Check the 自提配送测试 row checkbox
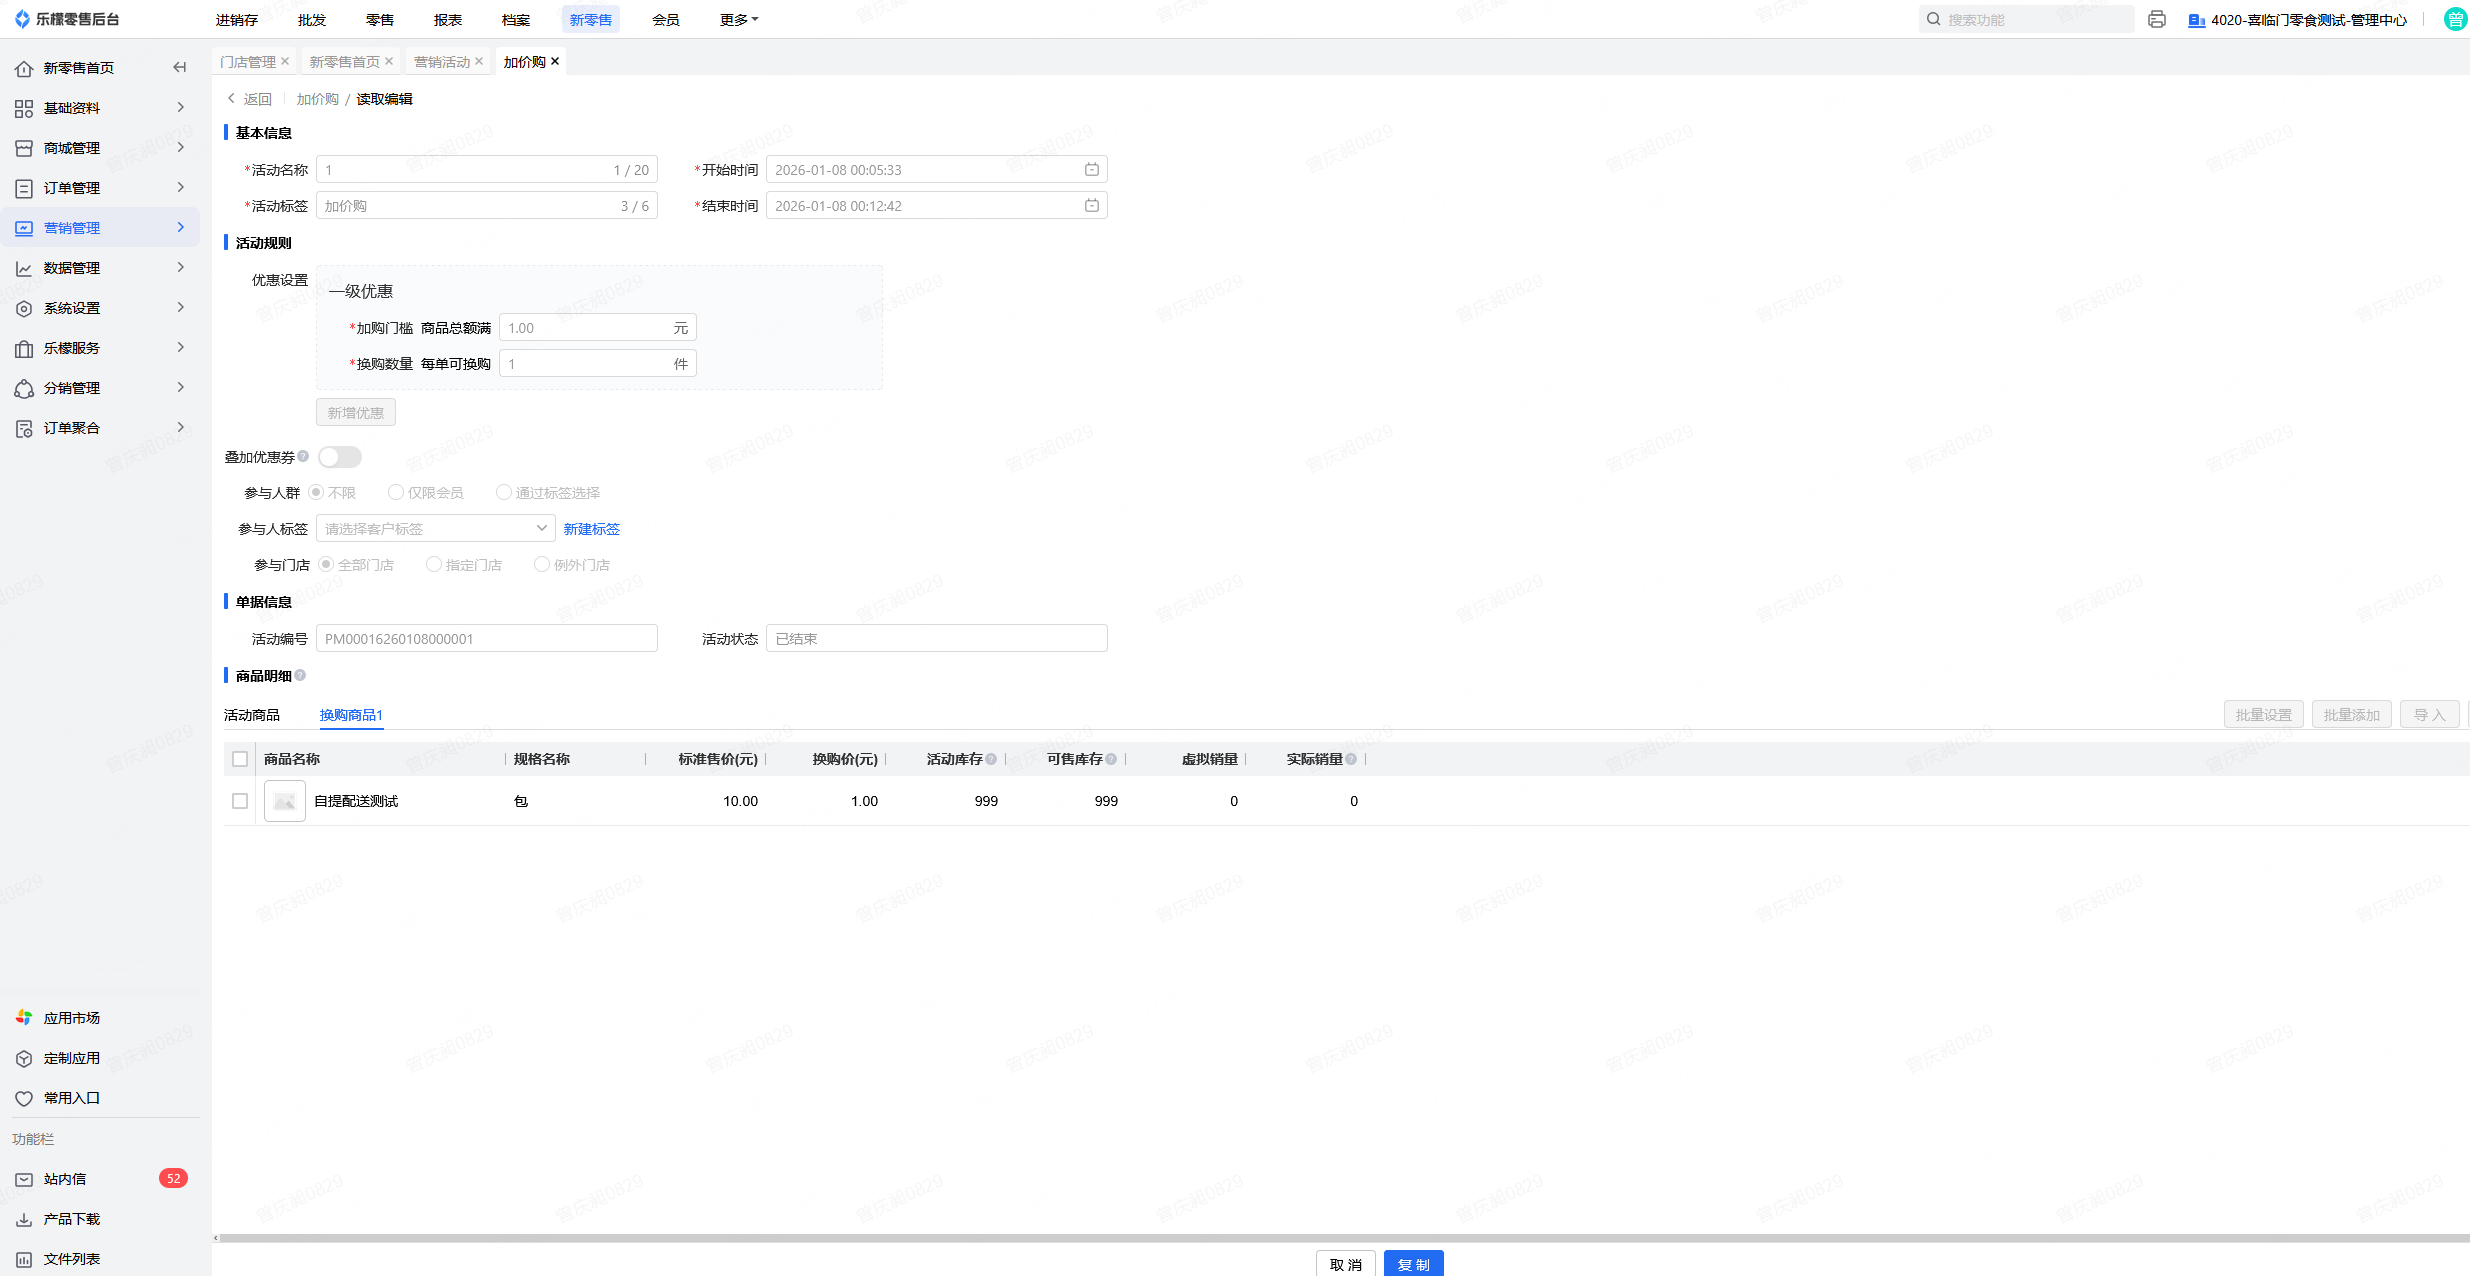 pos(240,801)
